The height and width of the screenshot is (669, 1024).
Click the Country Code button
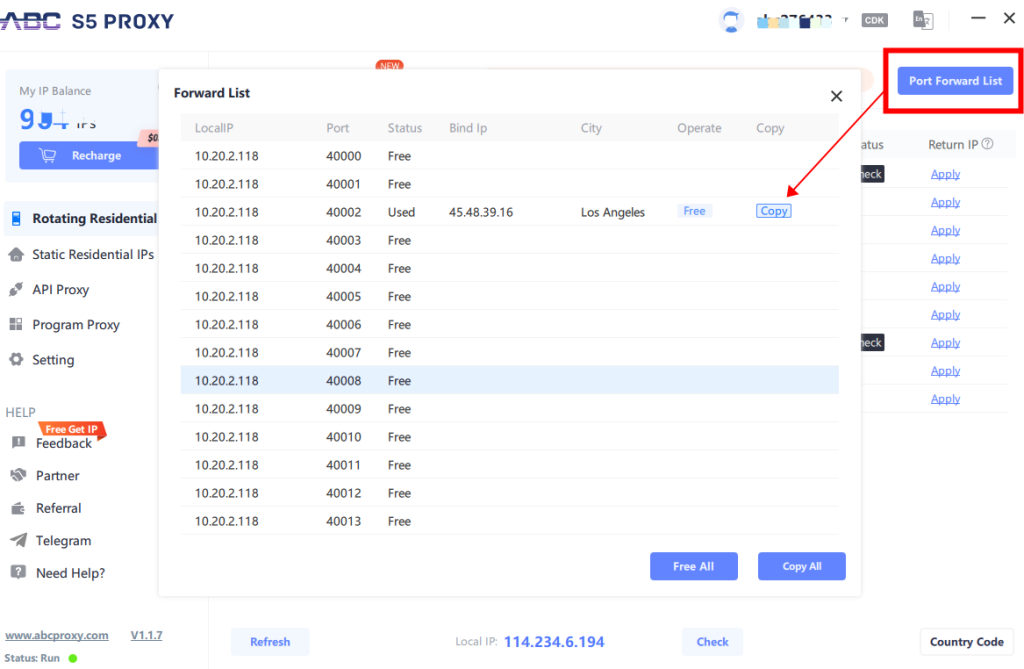pos(967,642)
